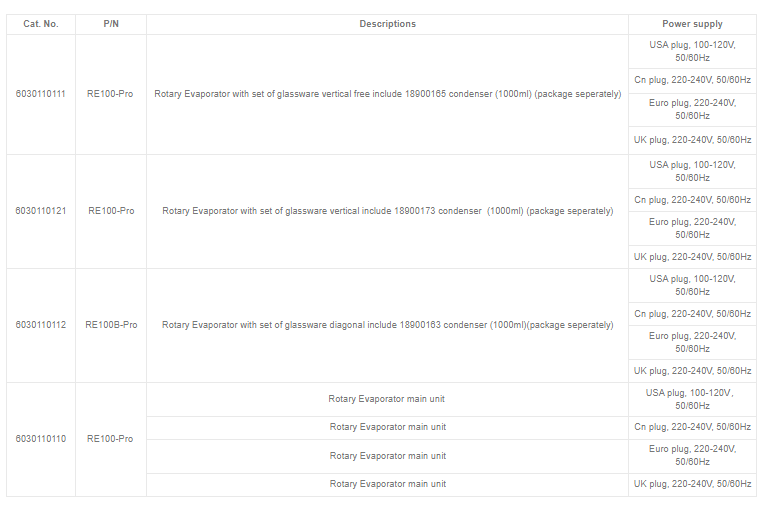Click the RE100B-Pro part number cell
771x509 pixels.
[111, 325]
